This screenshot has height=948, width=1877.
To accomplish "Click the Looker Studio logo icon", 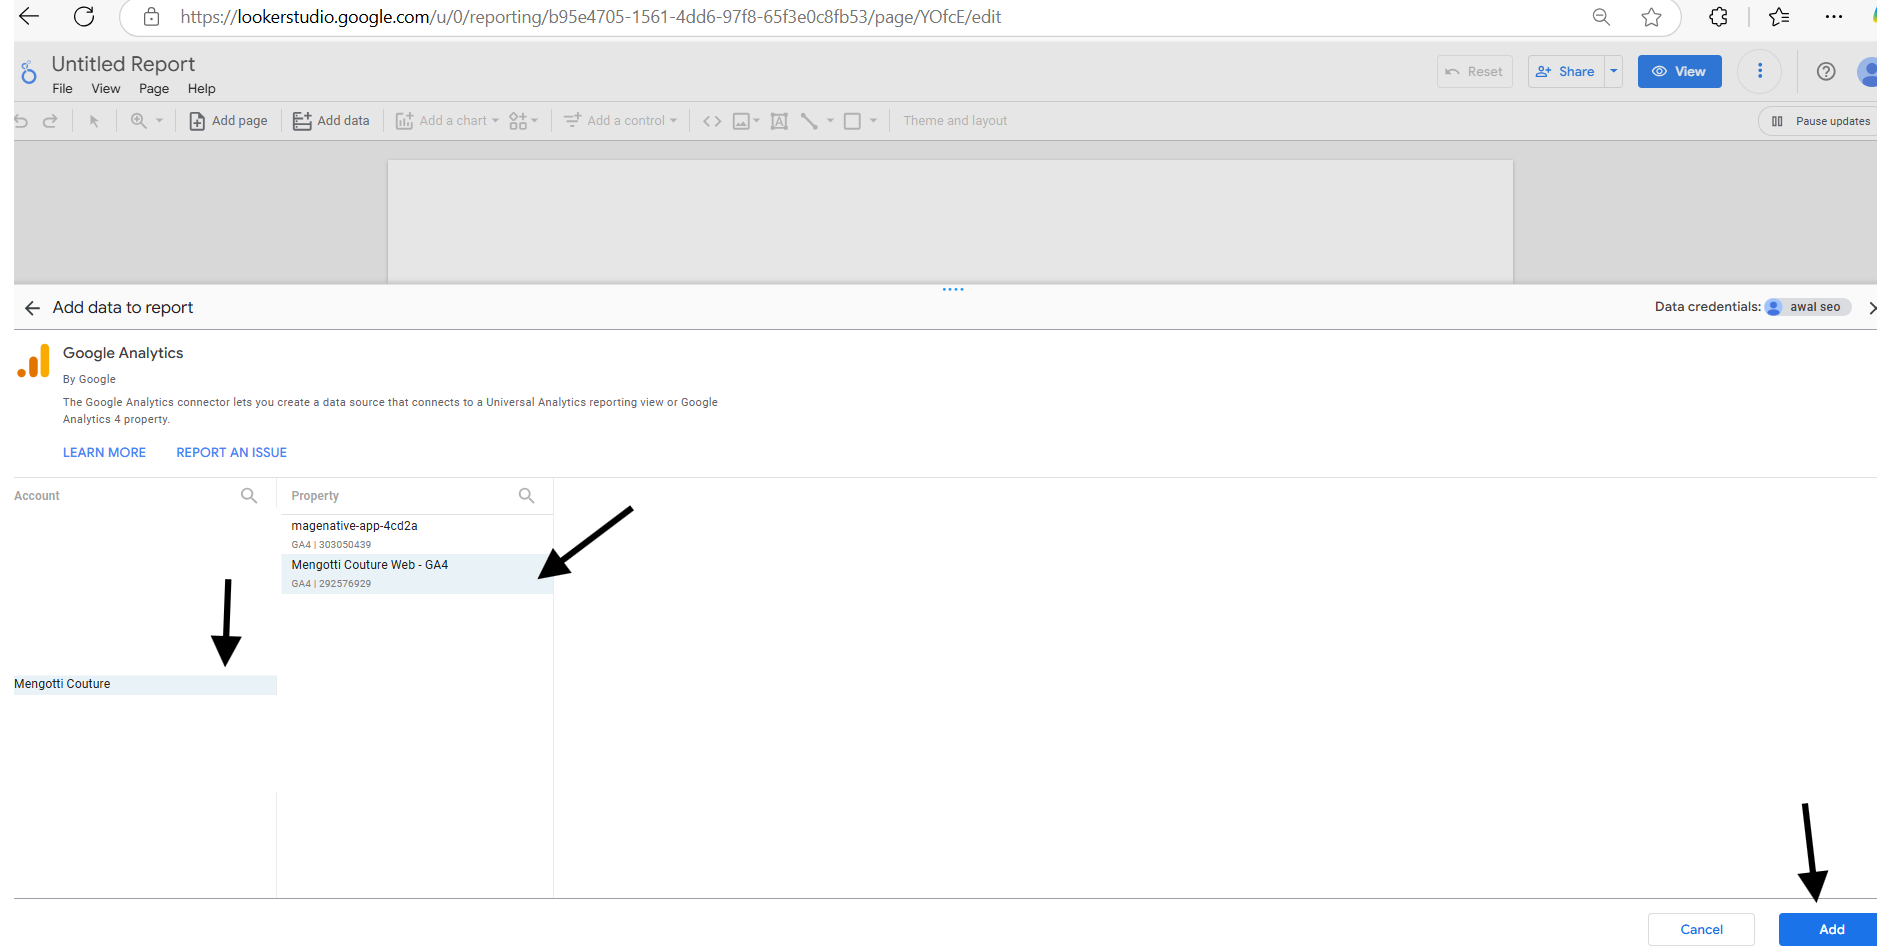I will coord(29,72).
